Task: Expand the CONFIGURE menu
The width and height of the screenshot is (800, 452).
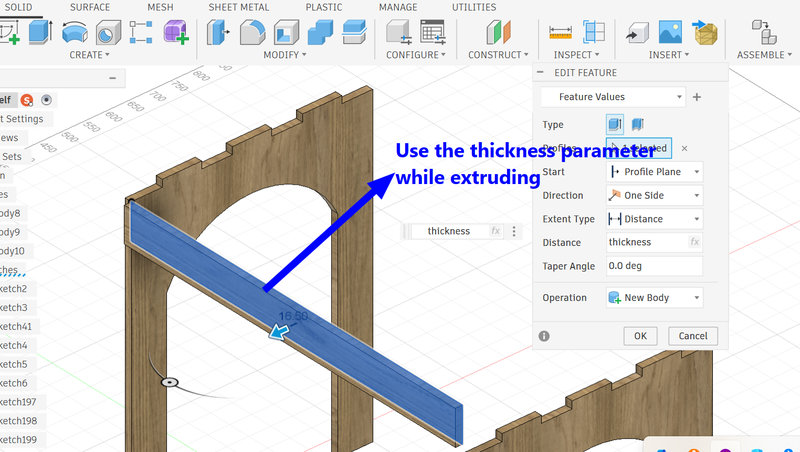Action: 416,55
